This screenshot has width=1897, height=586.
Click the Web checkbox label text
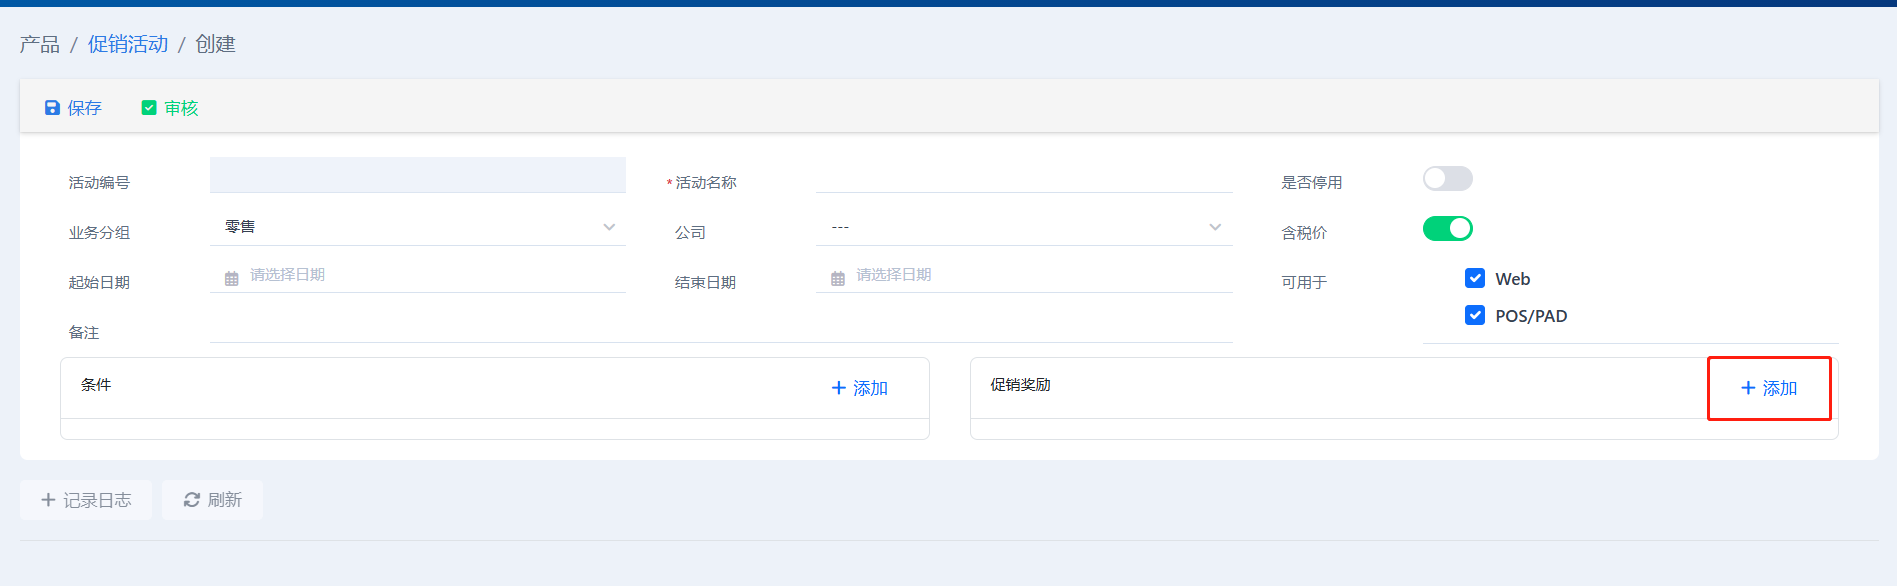pos(1513,279)
